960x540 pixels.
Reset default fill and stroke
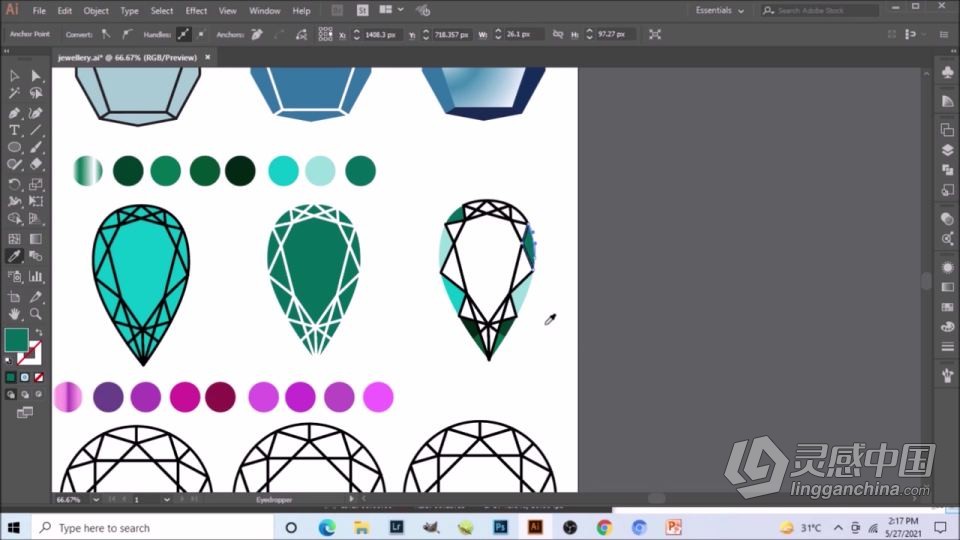[9, 361]
